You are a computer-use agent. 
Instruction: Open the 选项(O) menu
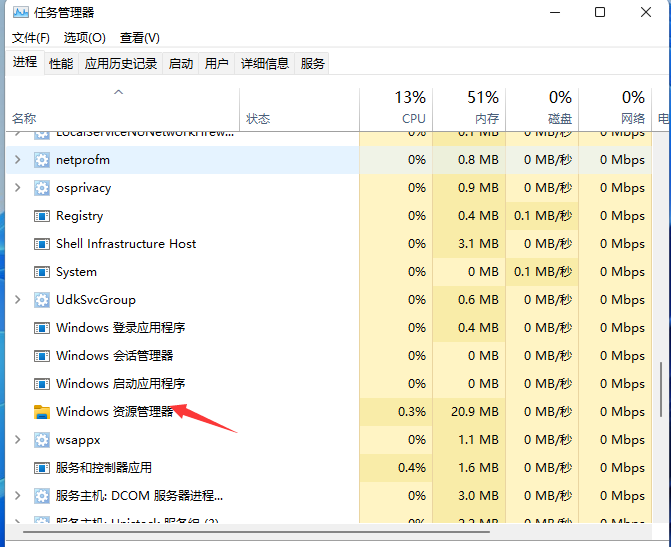85,38
